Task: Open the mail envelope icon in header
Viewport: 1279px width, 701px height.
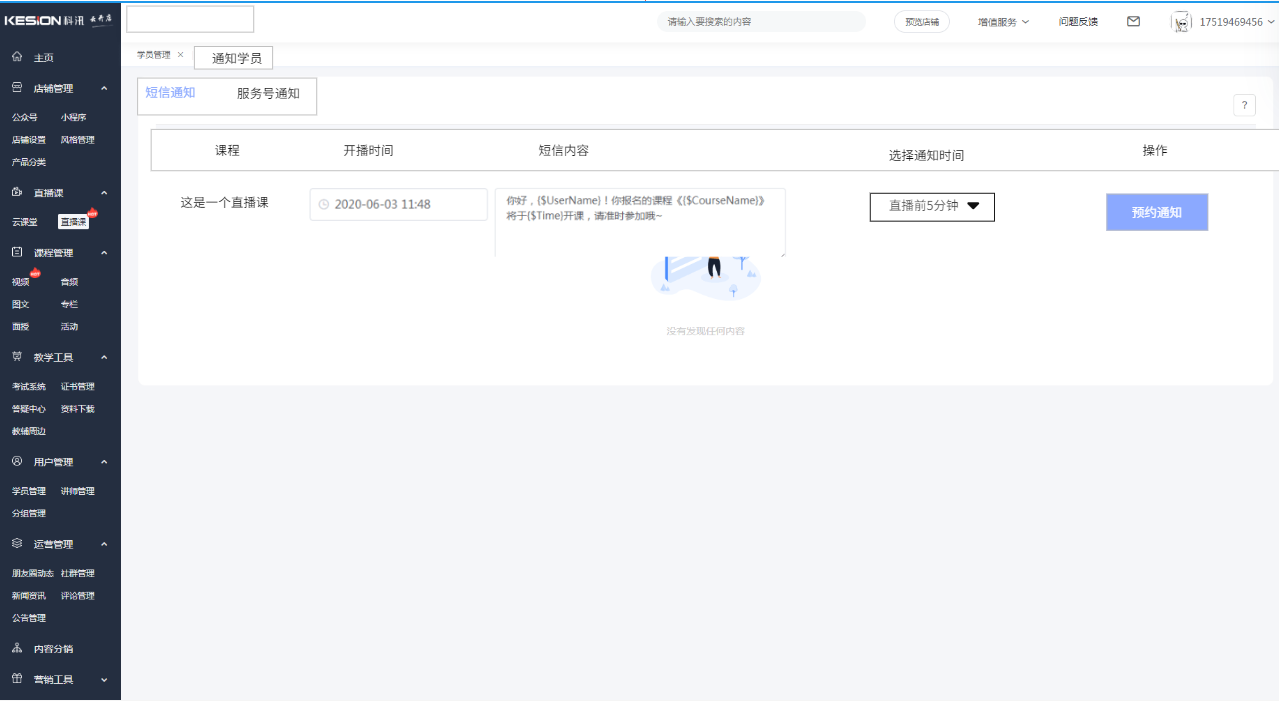Action: click(1133, 21)
